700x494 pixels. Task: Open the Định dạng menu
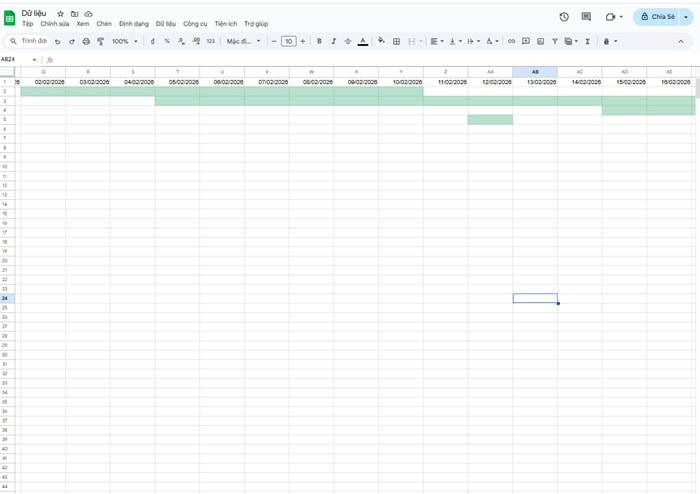coord(133,23)
